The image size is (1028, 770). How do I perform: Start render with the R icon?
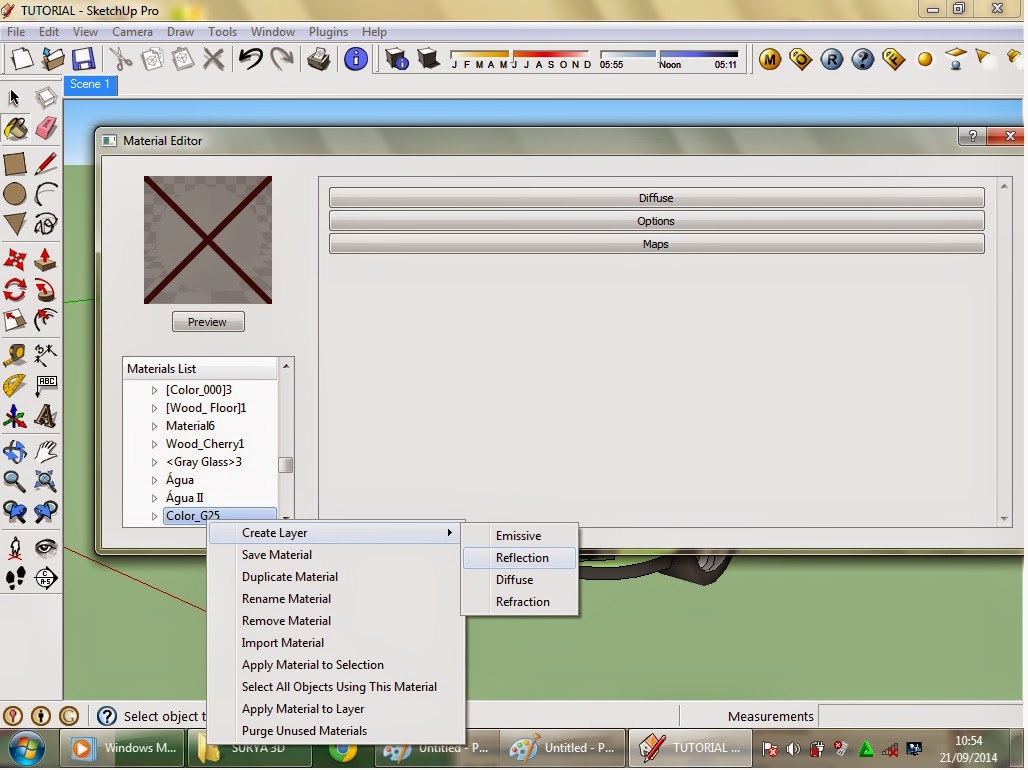coord(831,60)
